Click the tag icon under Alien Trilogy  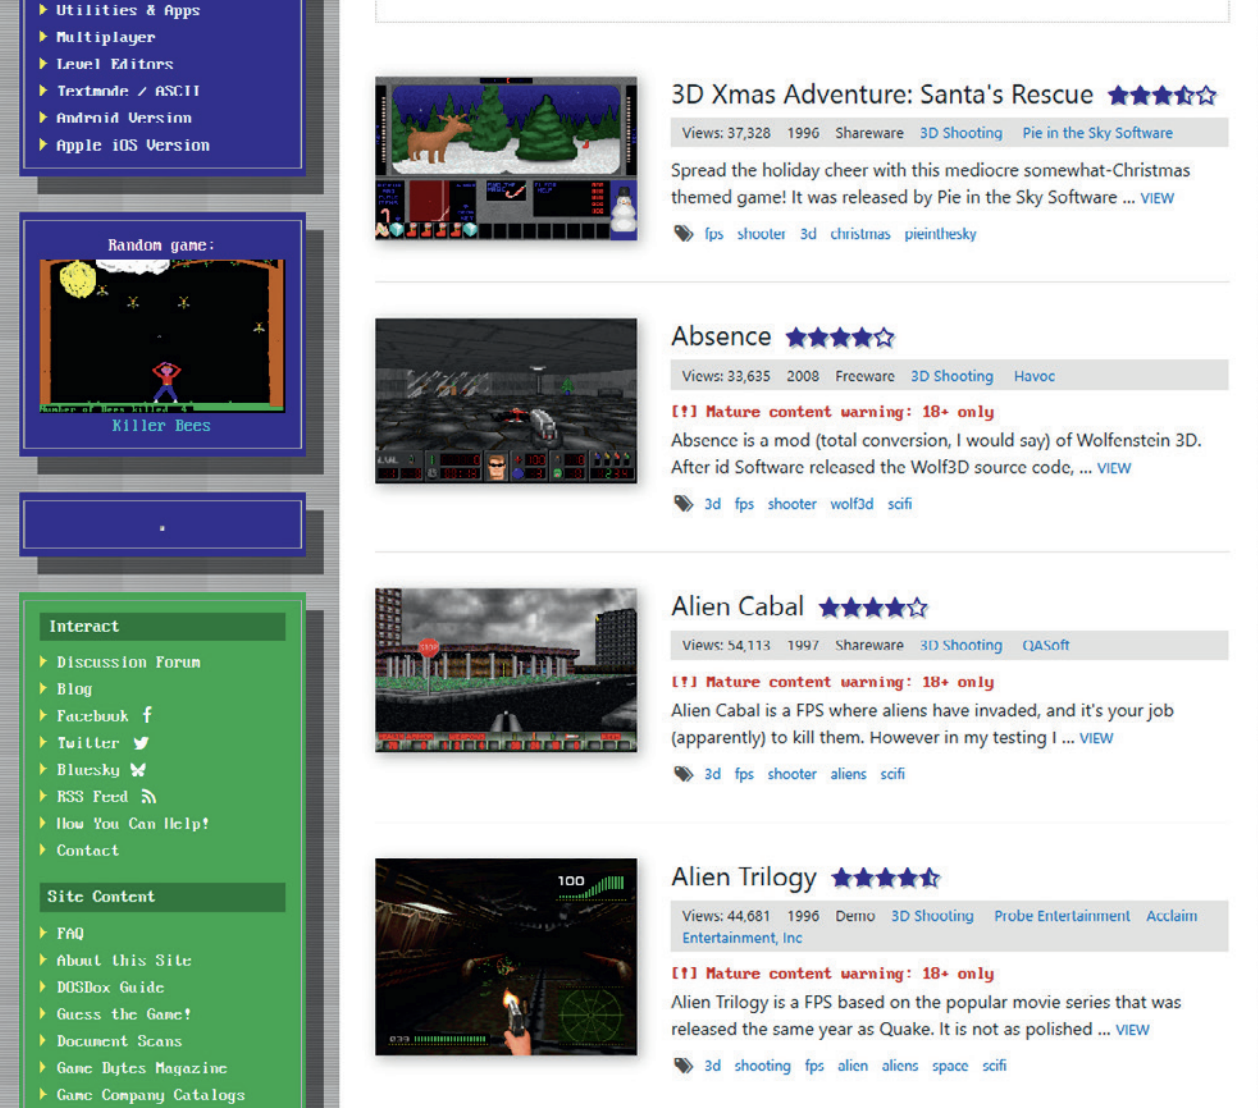tap(683, 1066)
